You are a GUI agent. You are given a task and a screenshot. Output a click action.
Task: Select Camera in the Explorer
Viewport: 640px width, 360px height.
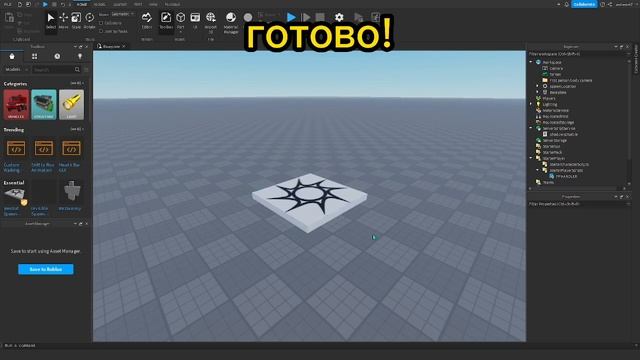click(556, 69)
